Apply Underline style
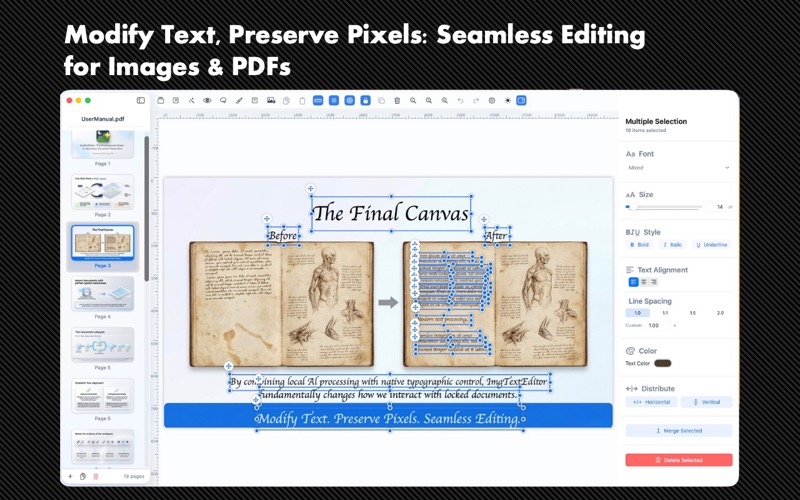The image size is (800, 500). coord(712,245)
